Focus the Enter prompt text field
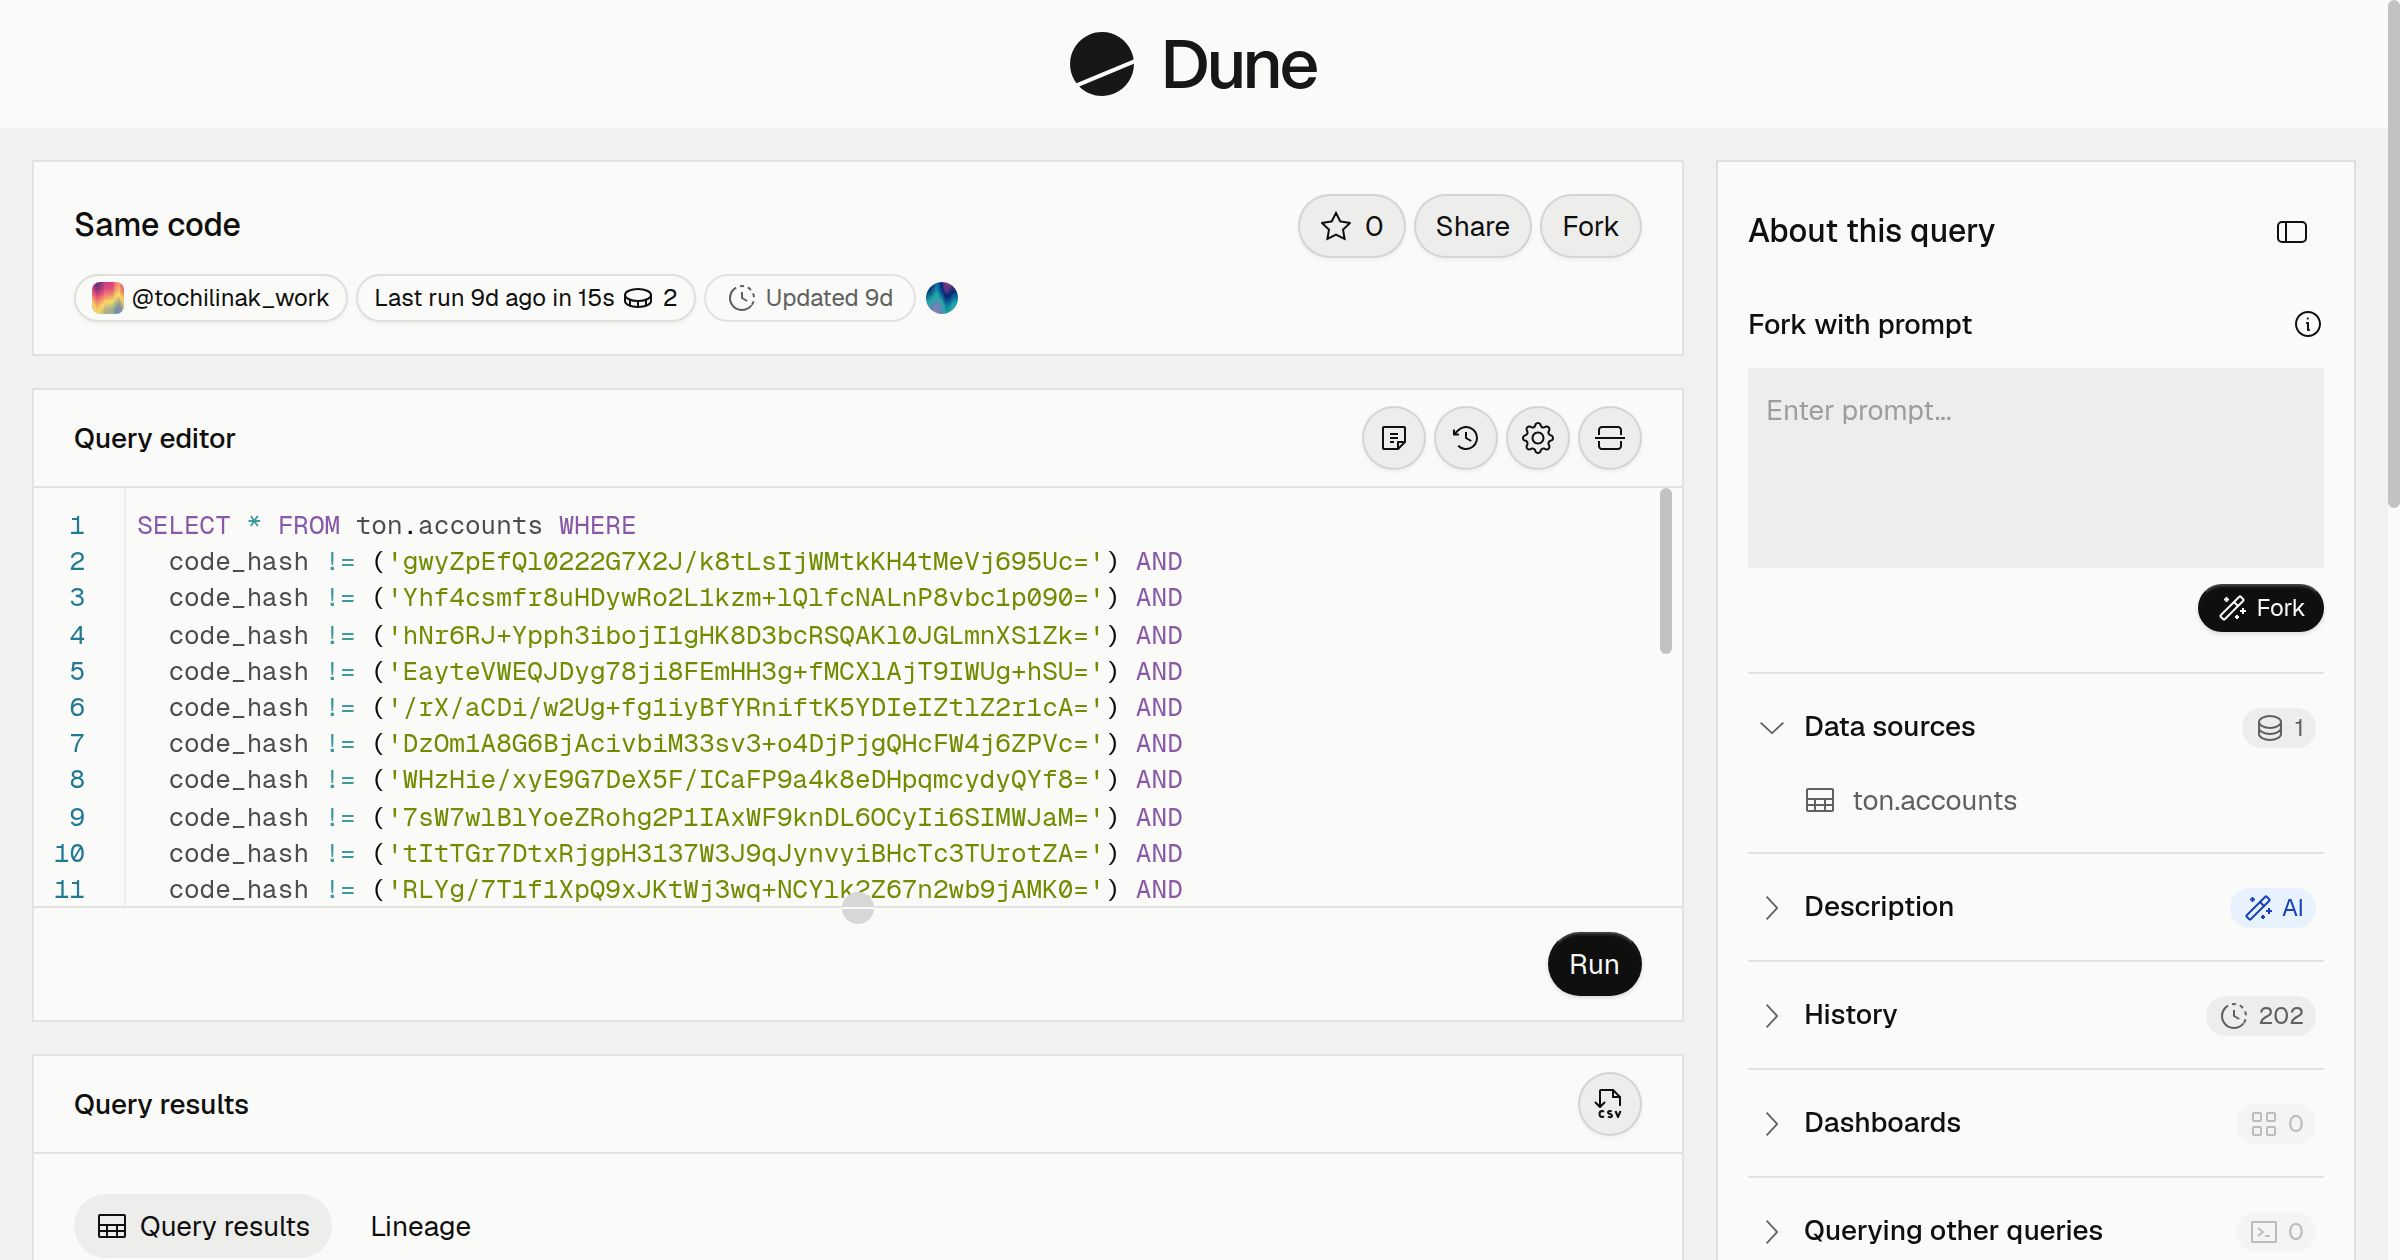Screen dimensions: 2400x1260 2036,468
